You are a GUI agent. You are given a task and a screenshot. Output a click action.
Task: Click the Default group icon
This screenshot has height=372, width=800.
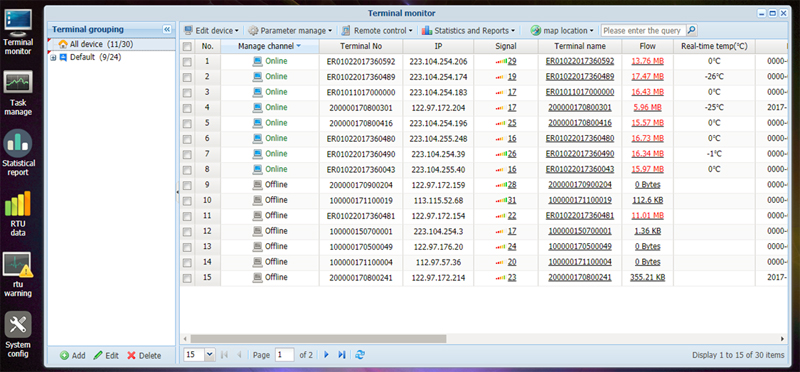click(63, 57)
